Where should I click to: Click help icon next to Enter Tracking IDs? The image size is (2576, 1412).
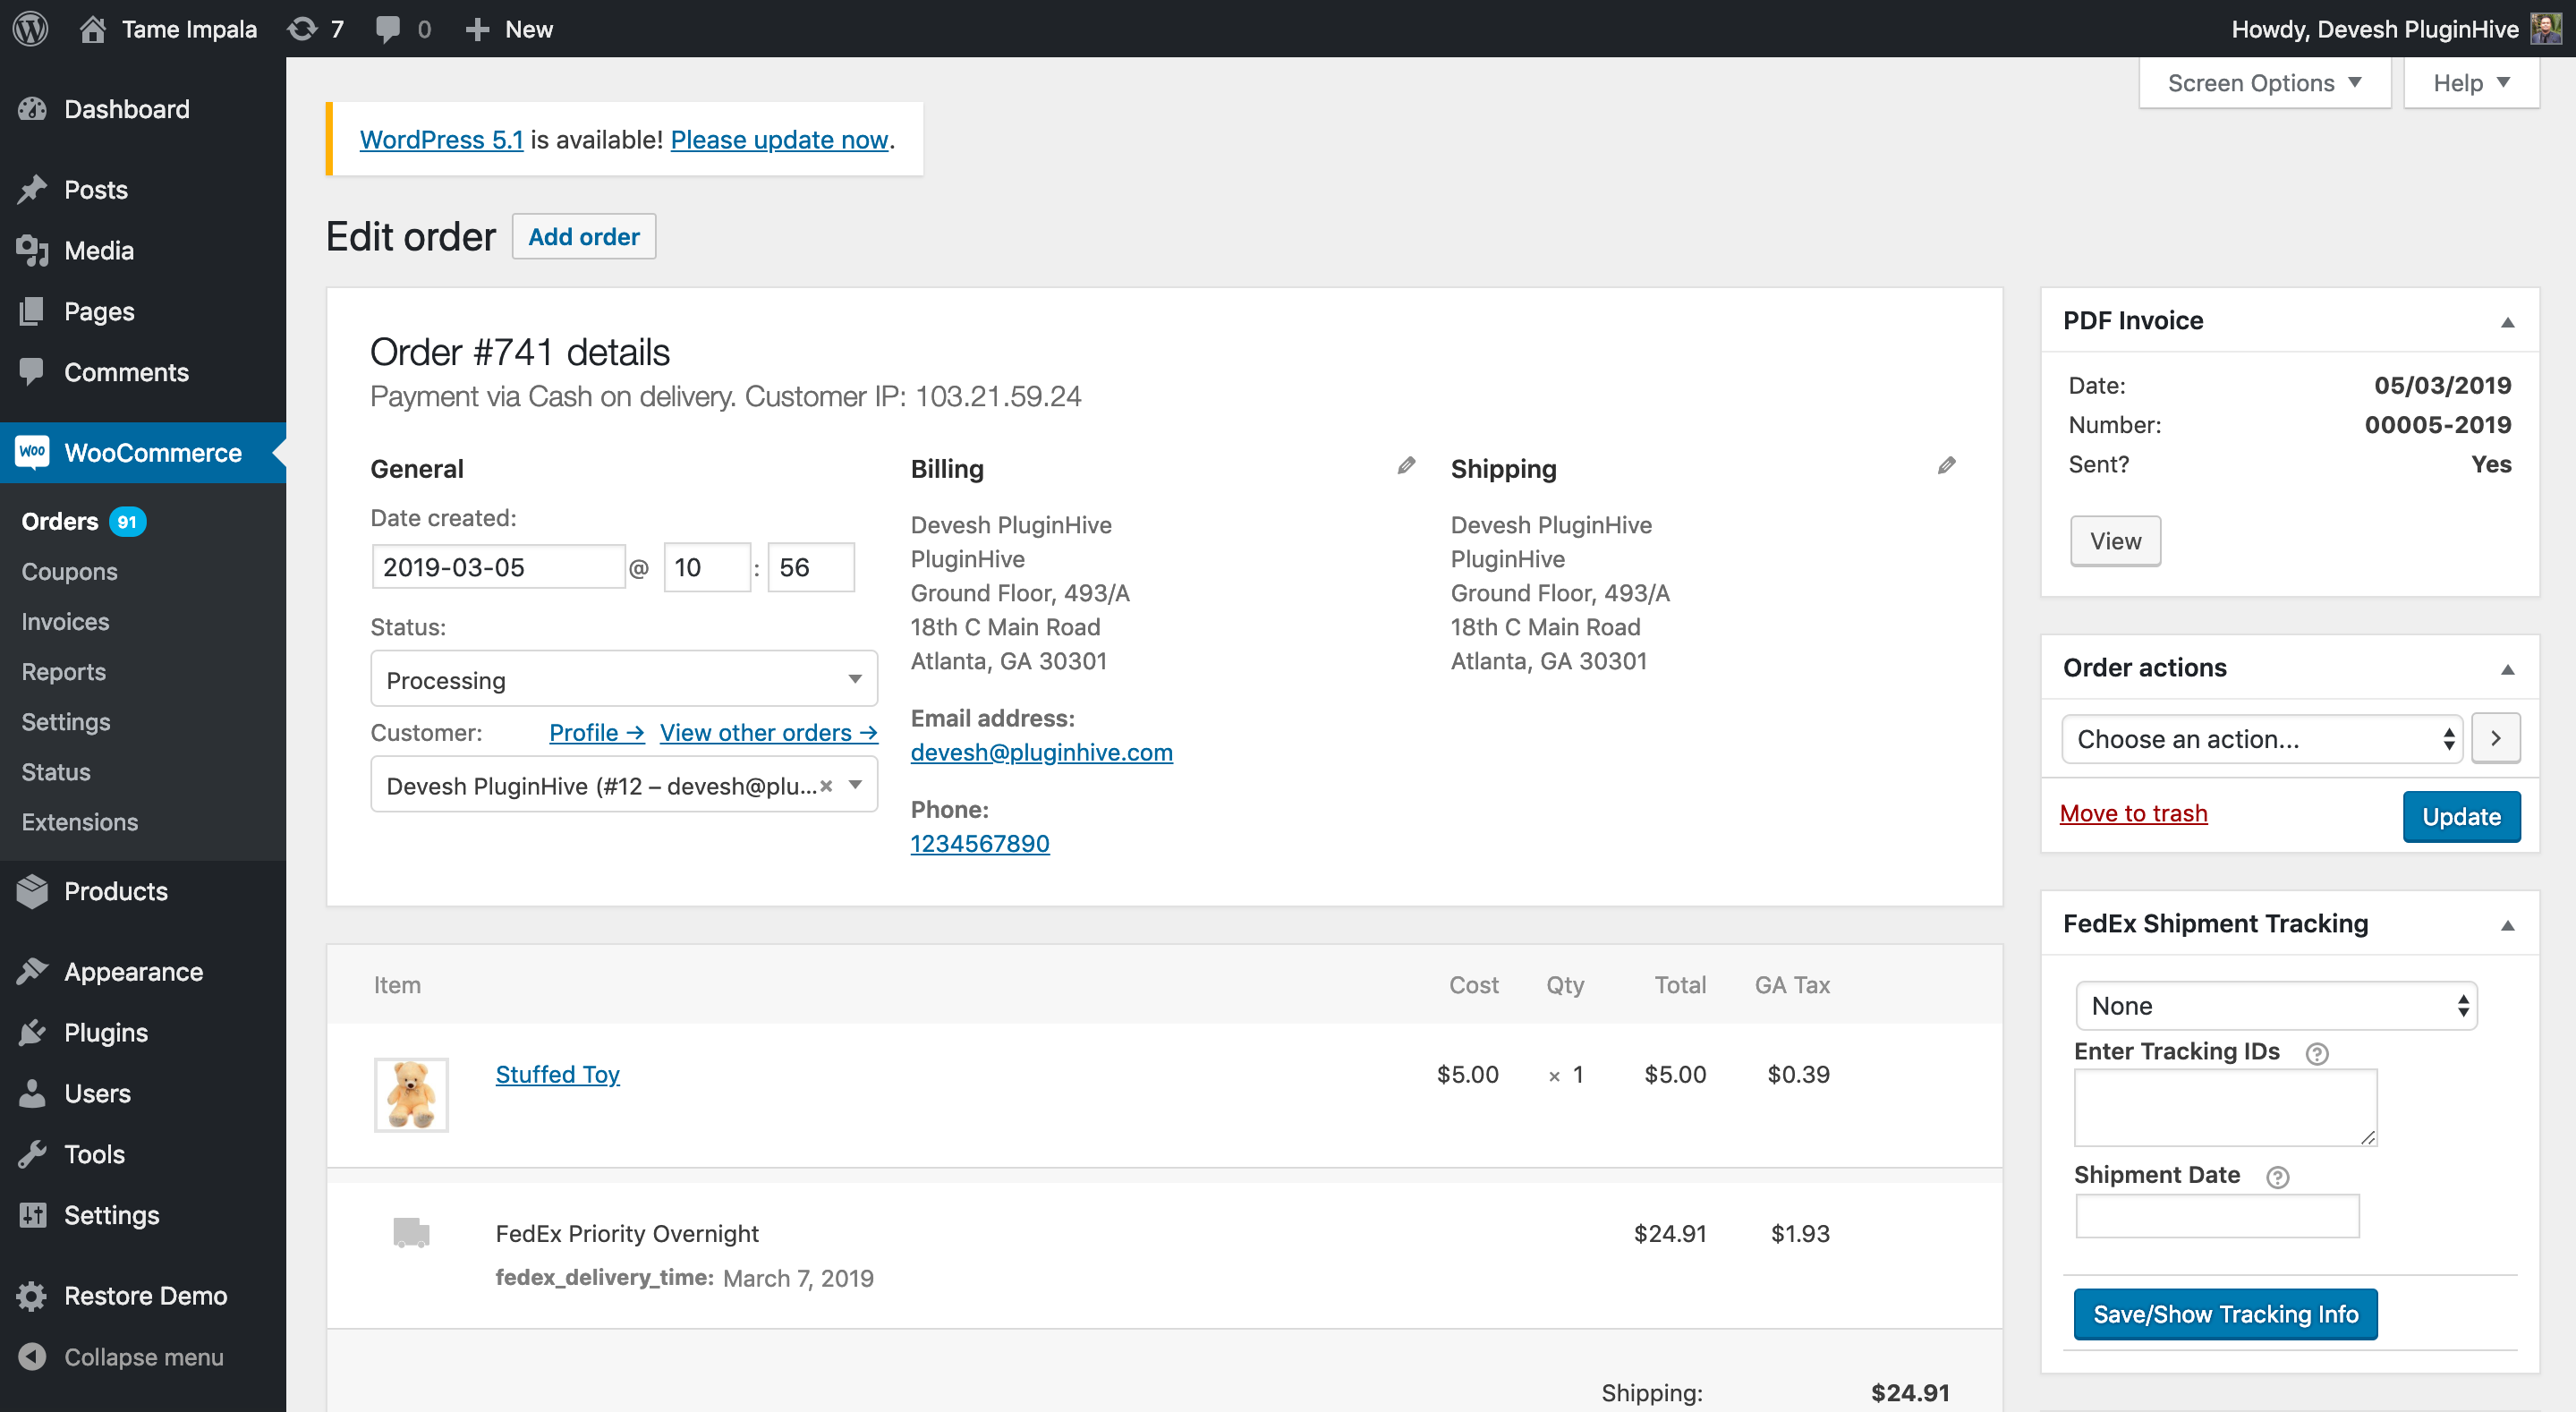click(2316, 1053)
